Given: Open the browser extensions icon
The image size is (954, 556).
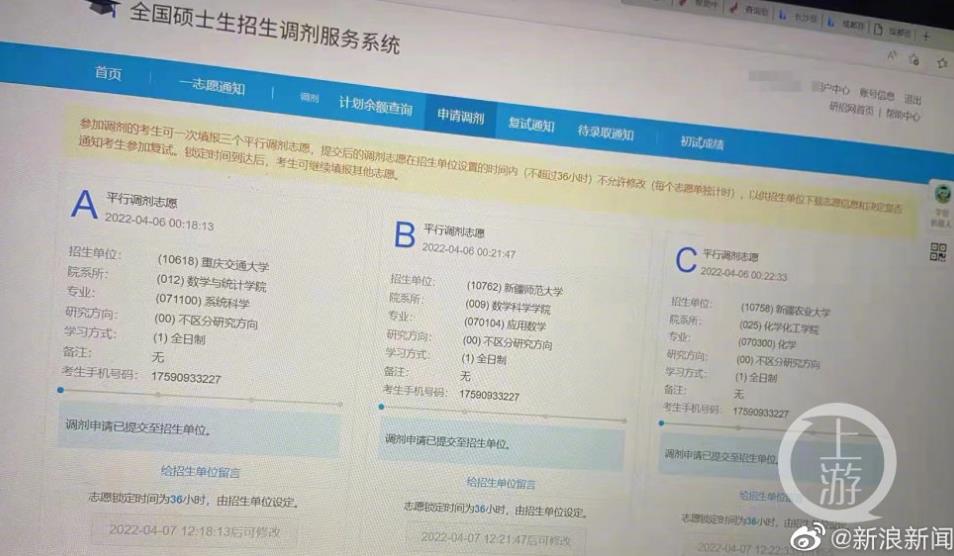Looking at the screenshot, I should click(x=914, y=60).
